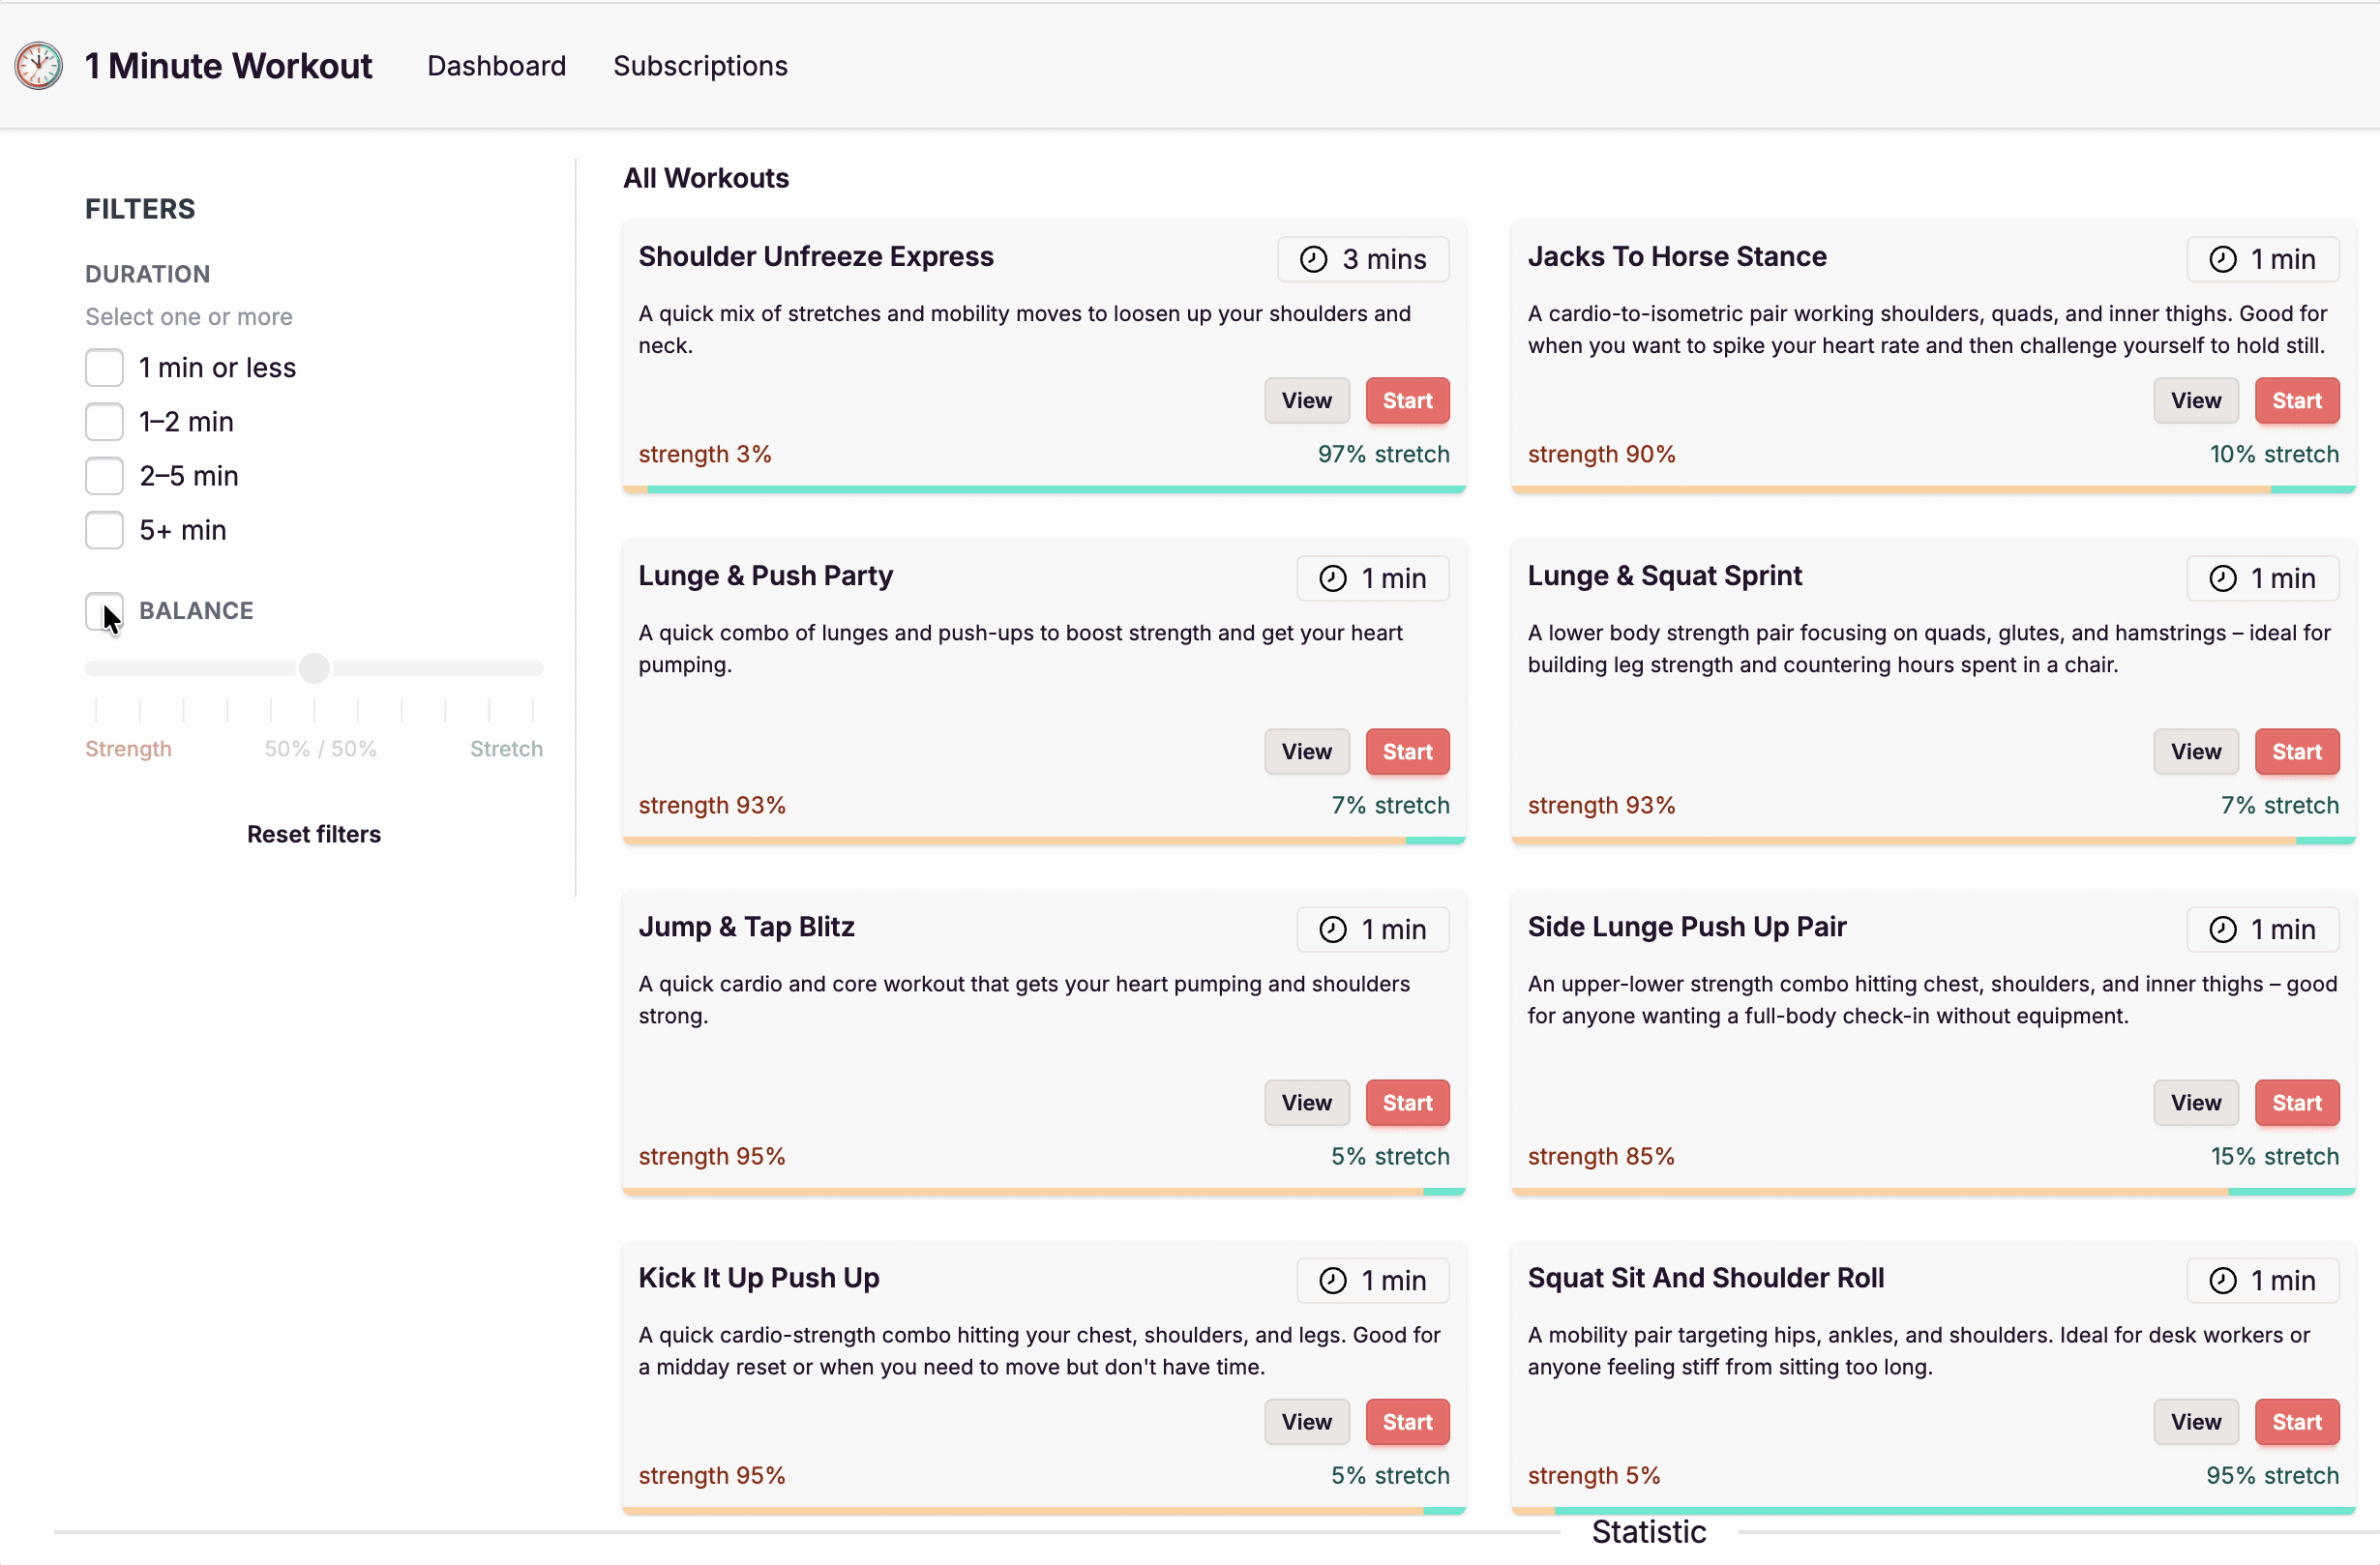Image resolution: width=2380 pixels, height=1565 pixels.
Task: Click clock icon on Jump & Tap Blitz
Action: click(1332, 929)
